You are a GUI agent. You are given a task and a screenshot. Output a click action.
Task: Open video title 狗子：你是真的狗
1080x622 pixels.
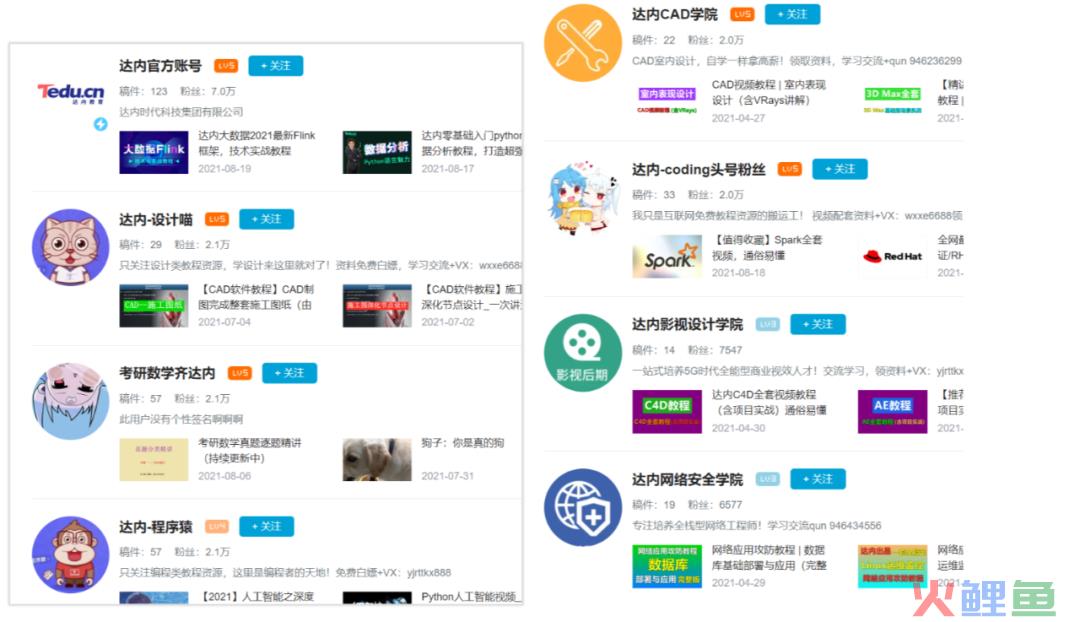pyautogui.click(x=463, y=442)
